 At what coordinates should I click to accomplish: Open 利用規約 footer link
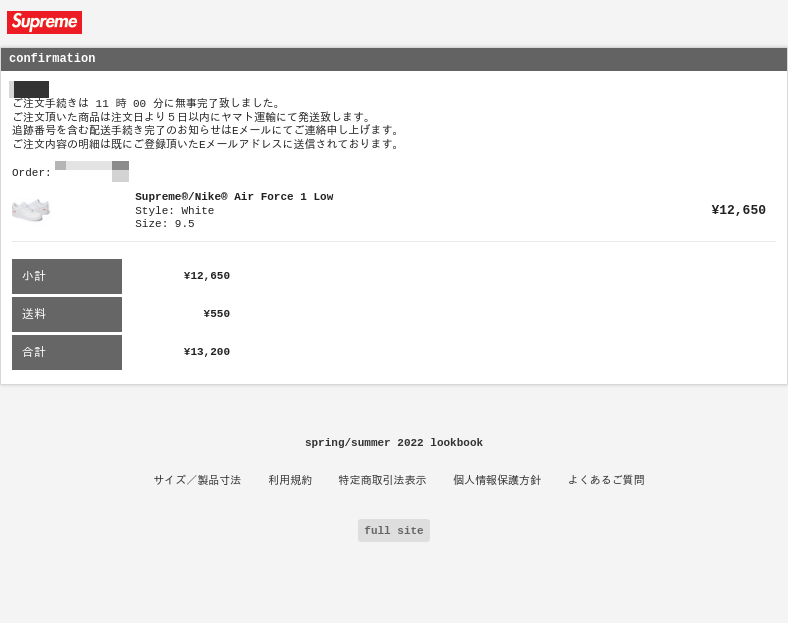tap(290, 480)
